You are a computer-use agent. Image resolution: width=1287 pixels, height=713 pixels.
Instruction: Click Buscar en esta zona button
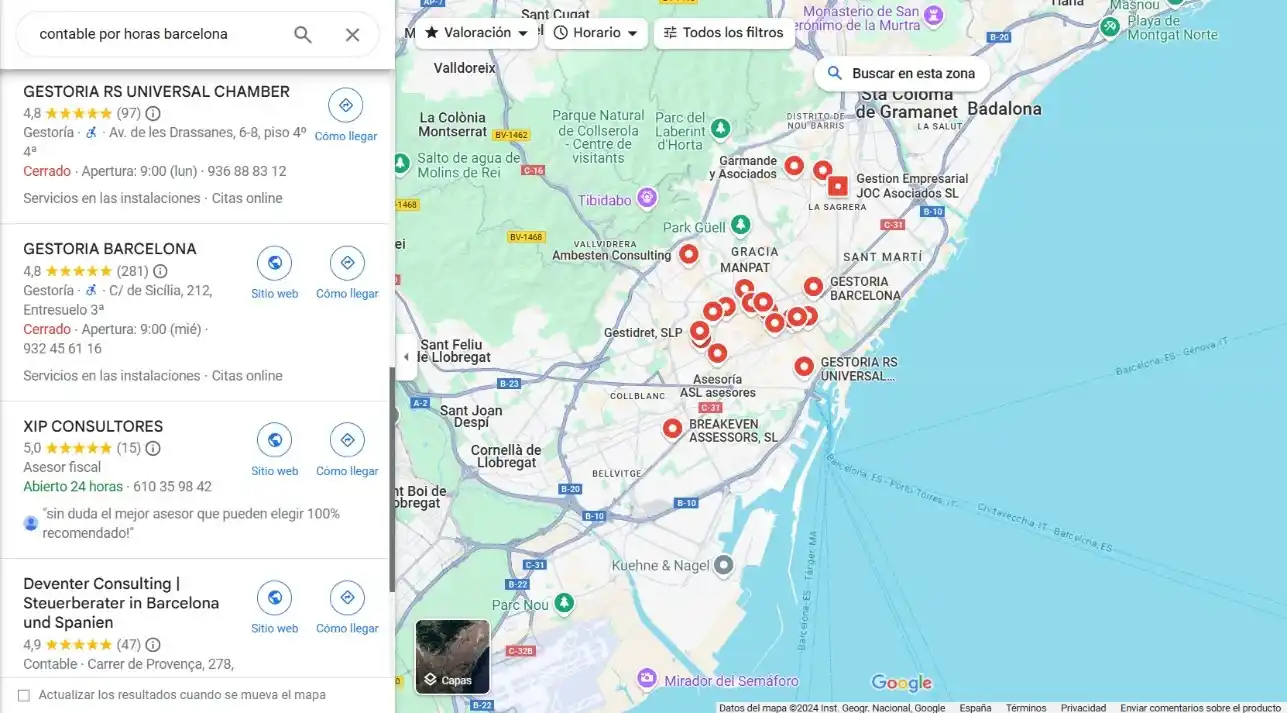(901, 73)
